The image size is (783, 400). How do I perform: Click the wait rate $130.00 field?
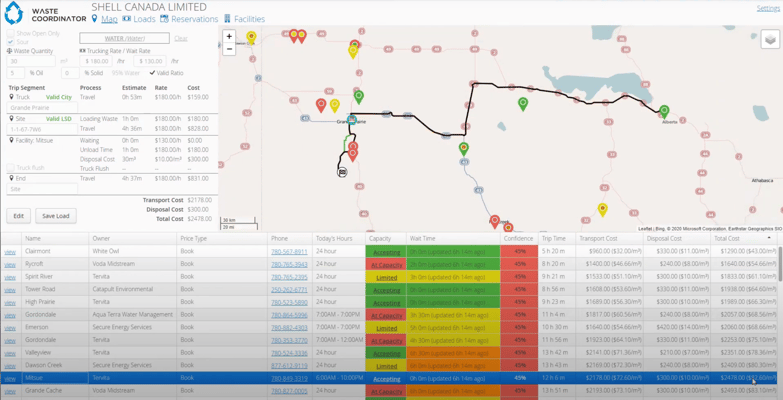coord(150,61)
